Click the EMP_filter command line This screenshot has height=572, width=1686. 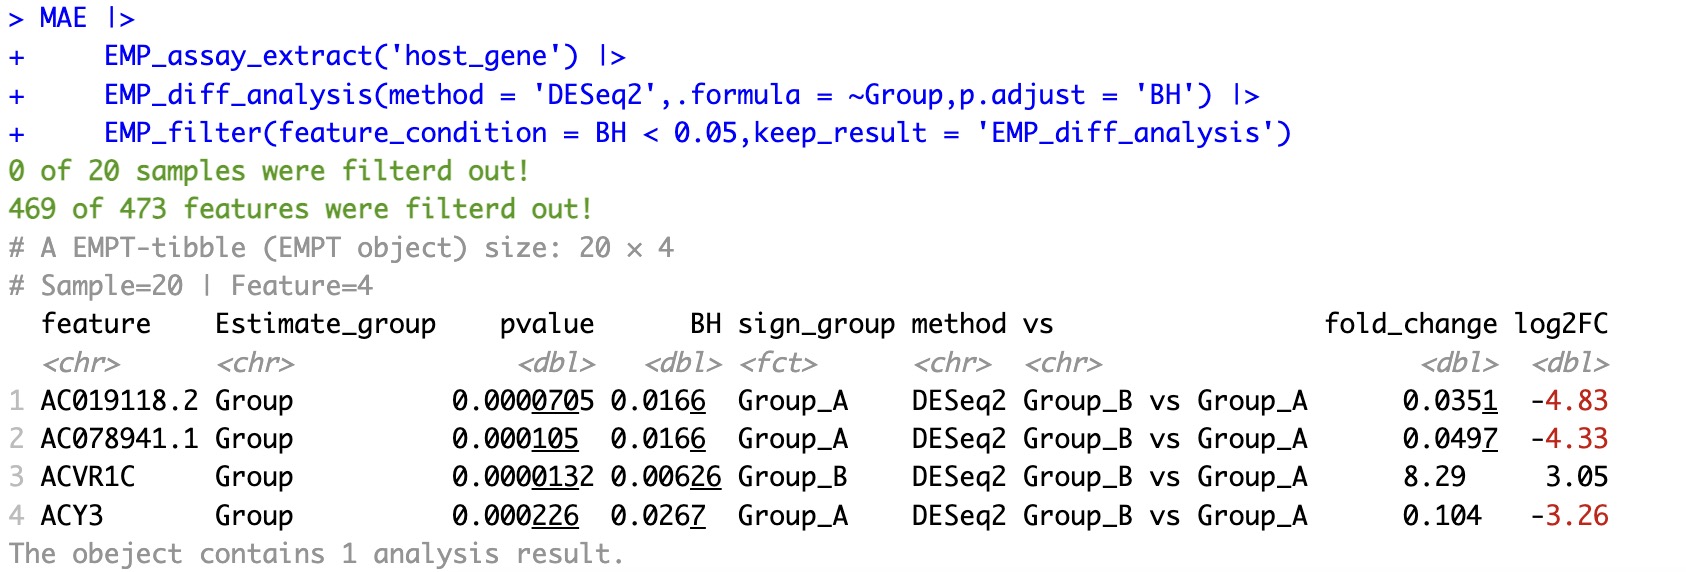click(697, 133)
